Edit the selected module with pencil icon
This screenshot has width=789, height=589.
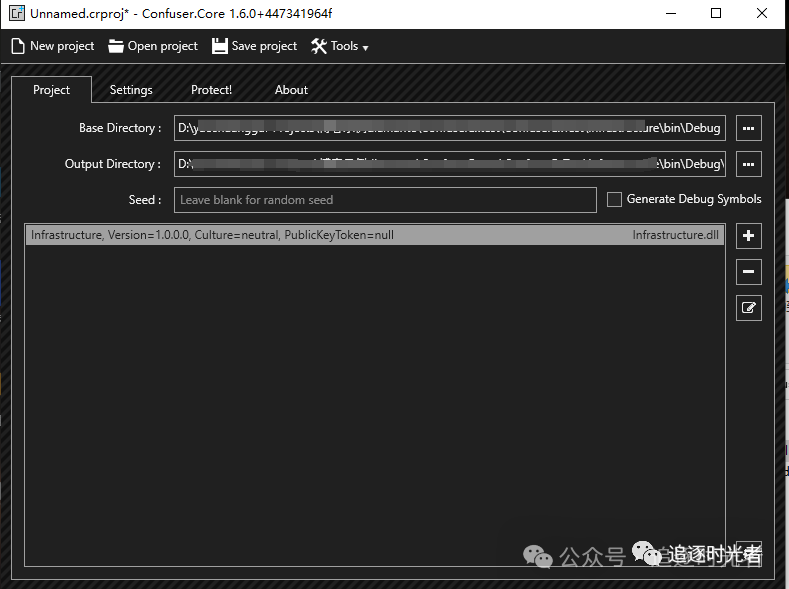748,308
